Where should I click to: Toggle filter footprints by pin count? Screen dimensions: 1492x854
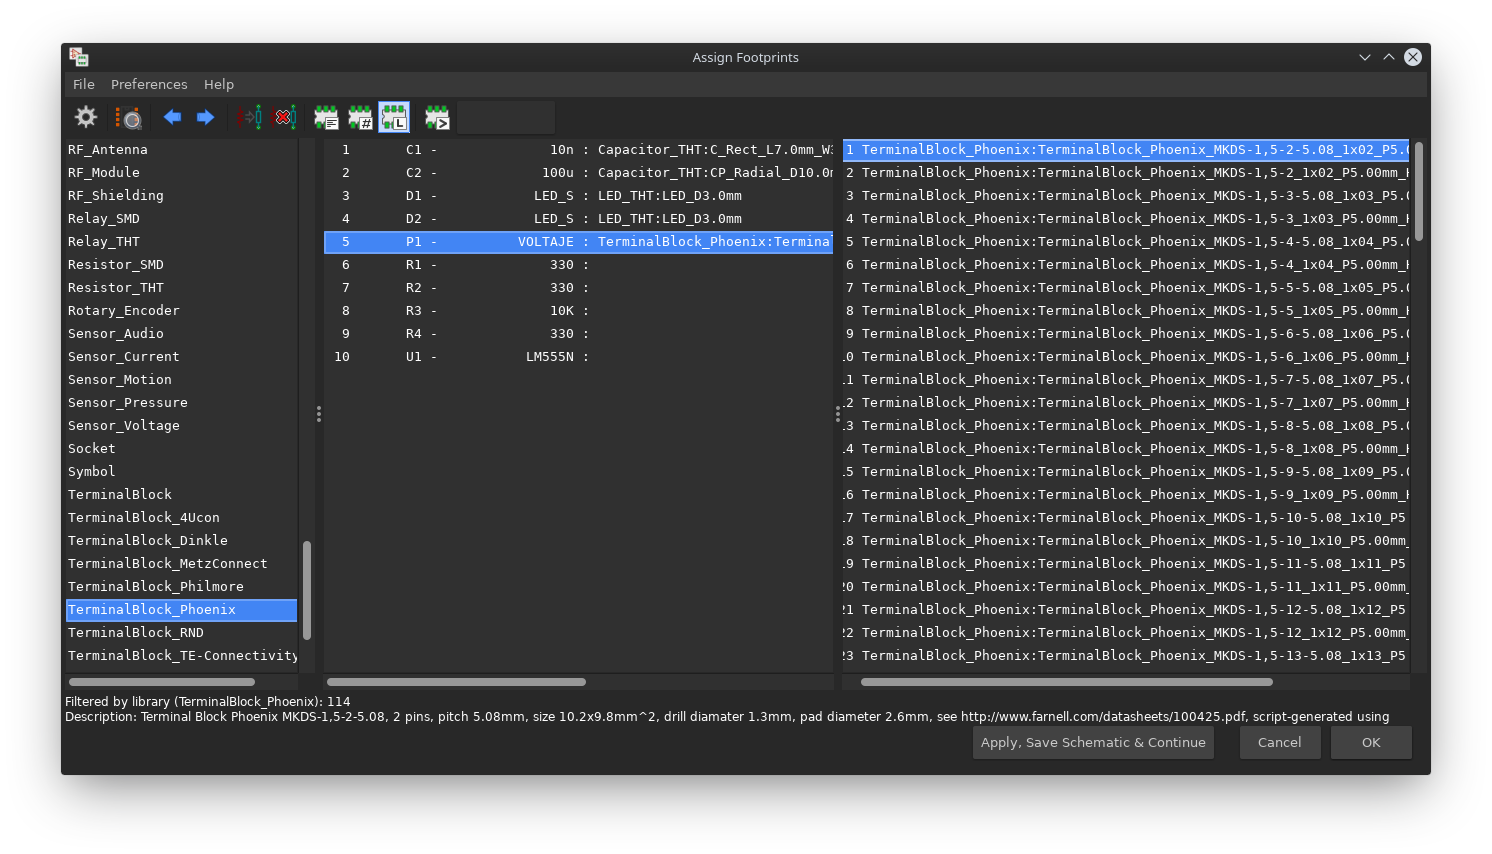(360, 117)
